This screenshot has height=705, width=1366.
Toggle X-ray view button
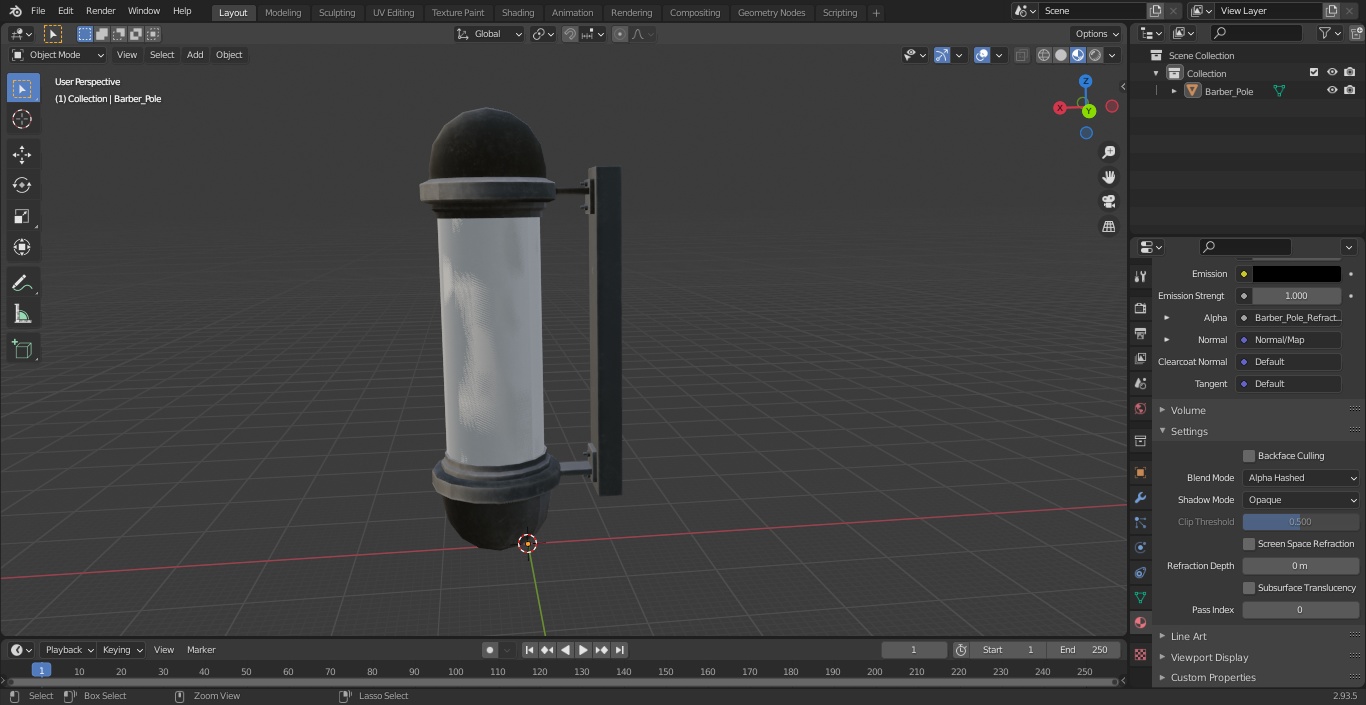[x=1021, y=55]
